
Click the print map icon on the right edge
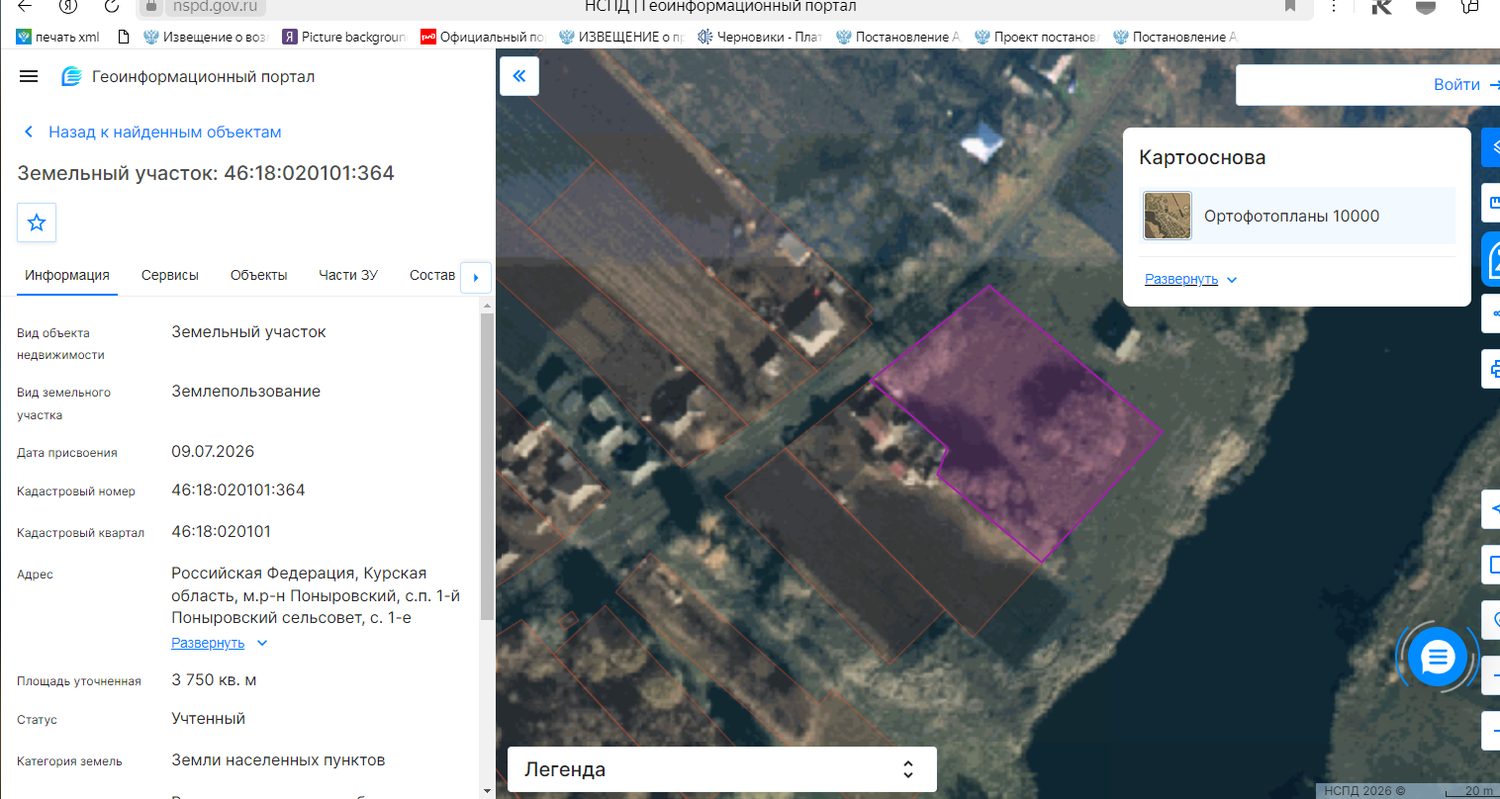click(1490, 367)
